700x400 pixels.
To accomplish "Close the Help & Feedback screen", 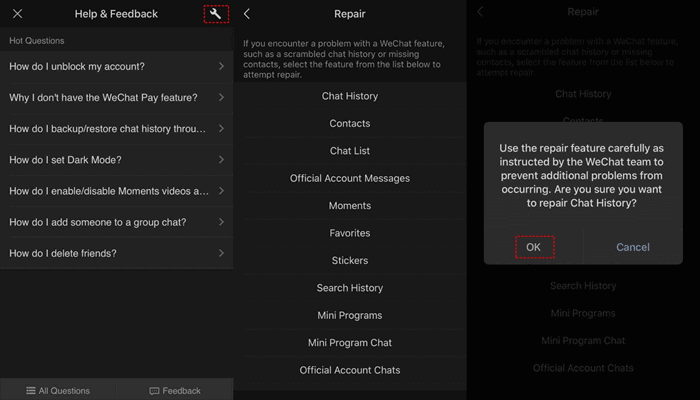I will pyautogui.click(x=17, y=14).
